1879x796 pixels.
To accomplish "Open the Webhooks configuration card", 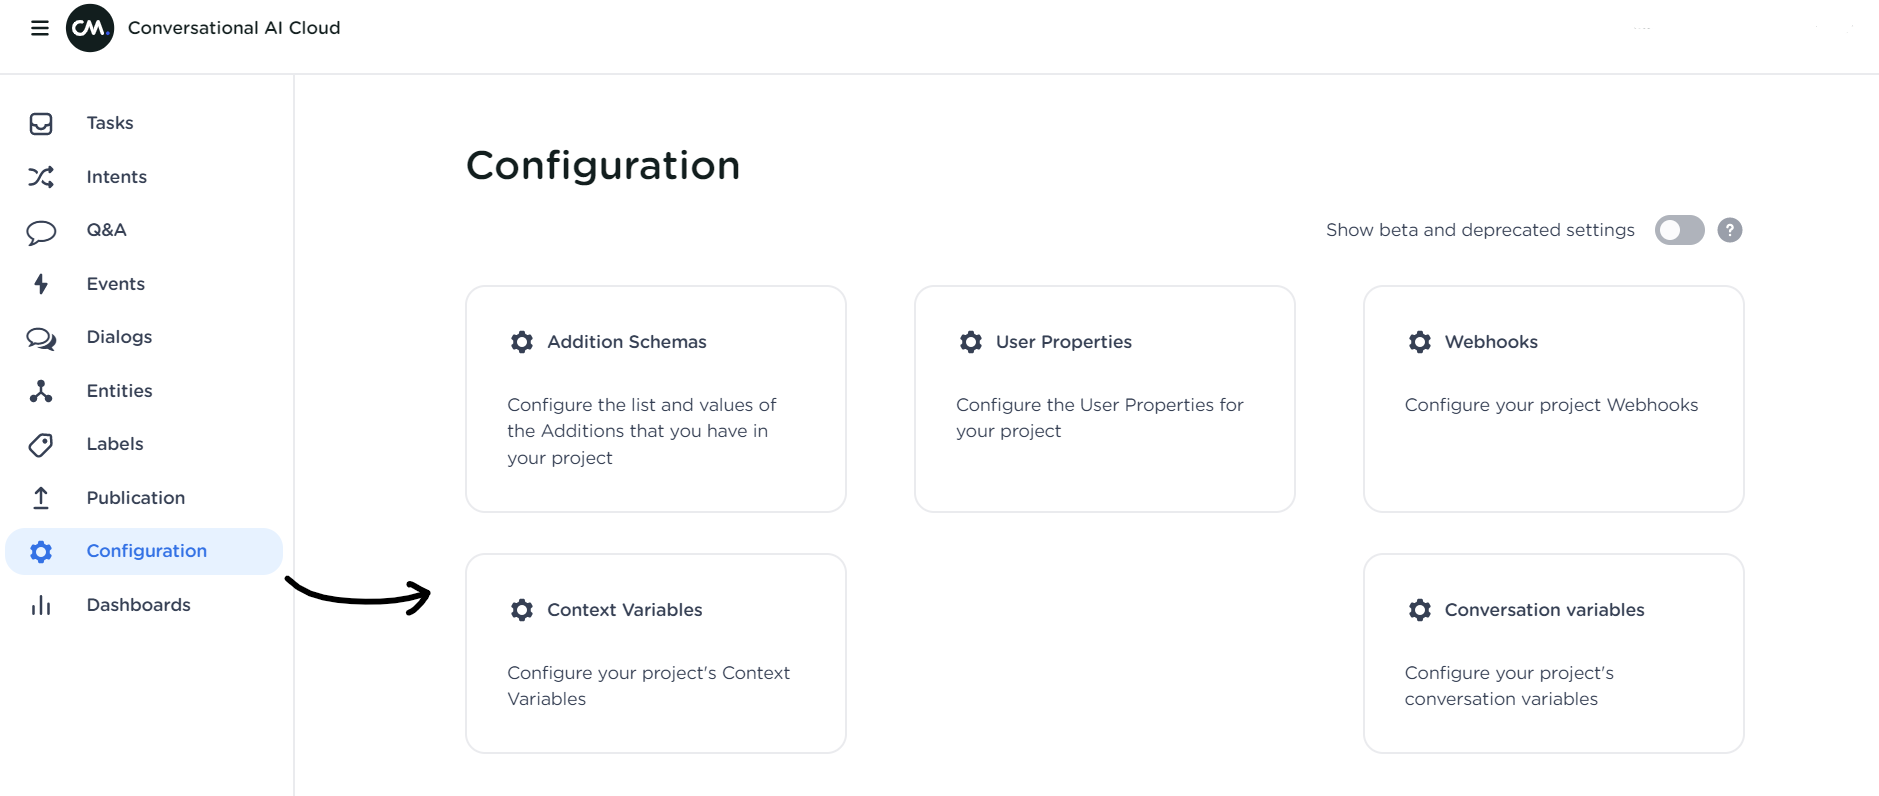I will pyautogui.click(x=1553, y=399).
